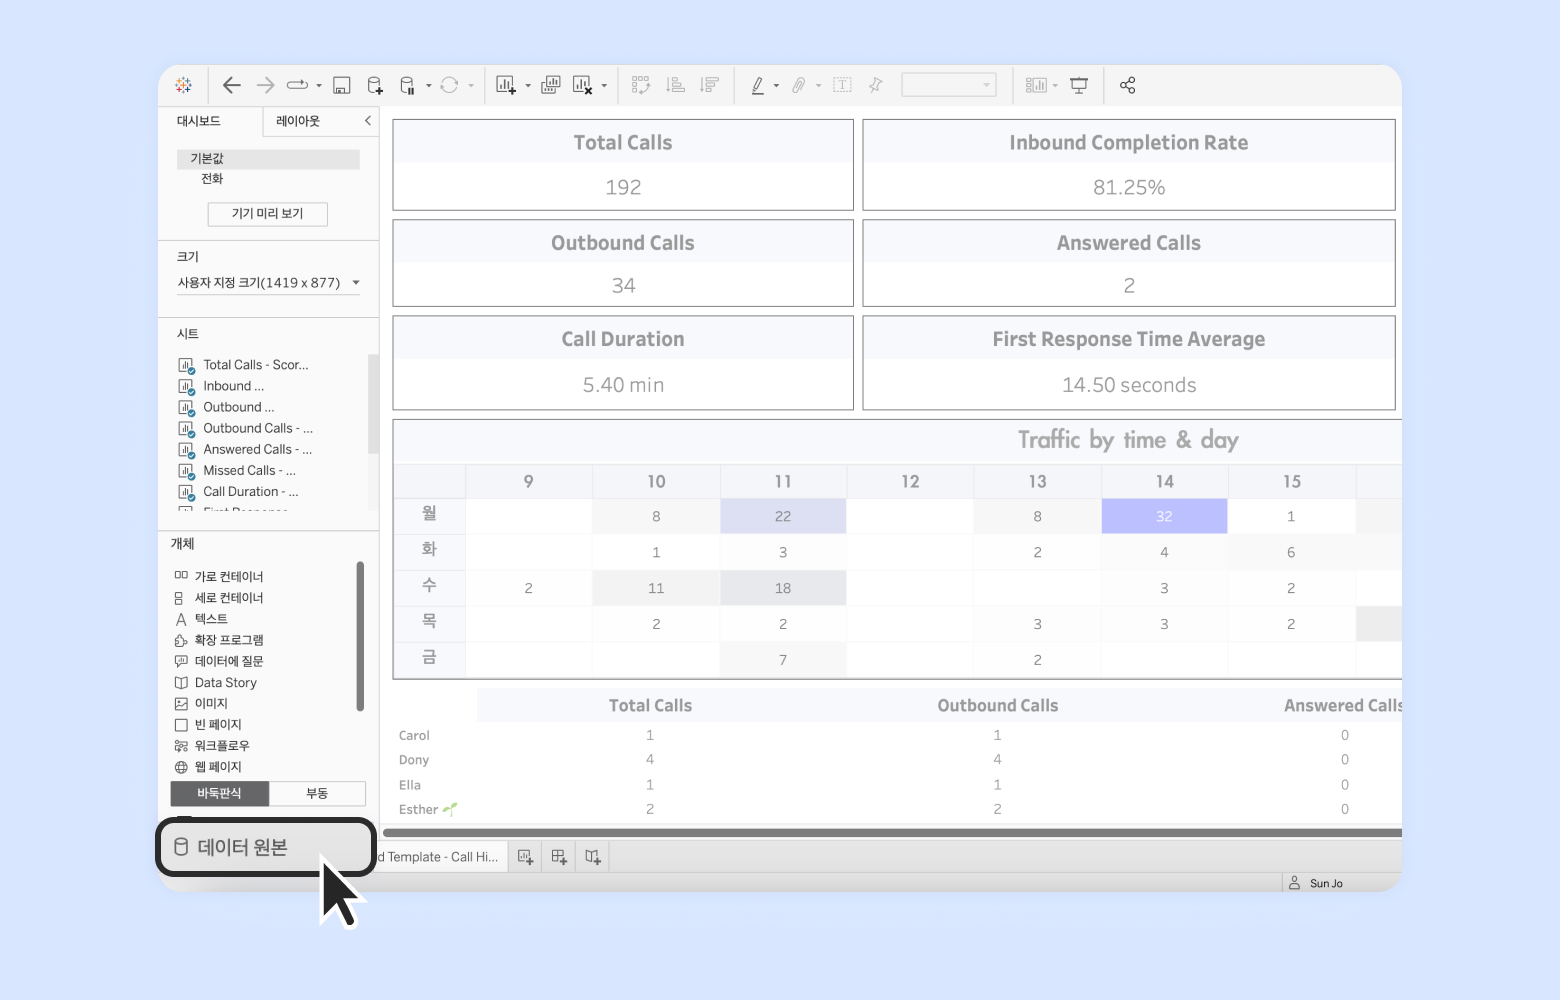
Task: Select the Total Calls - Scor... sheet
Action: coord(244,365)
